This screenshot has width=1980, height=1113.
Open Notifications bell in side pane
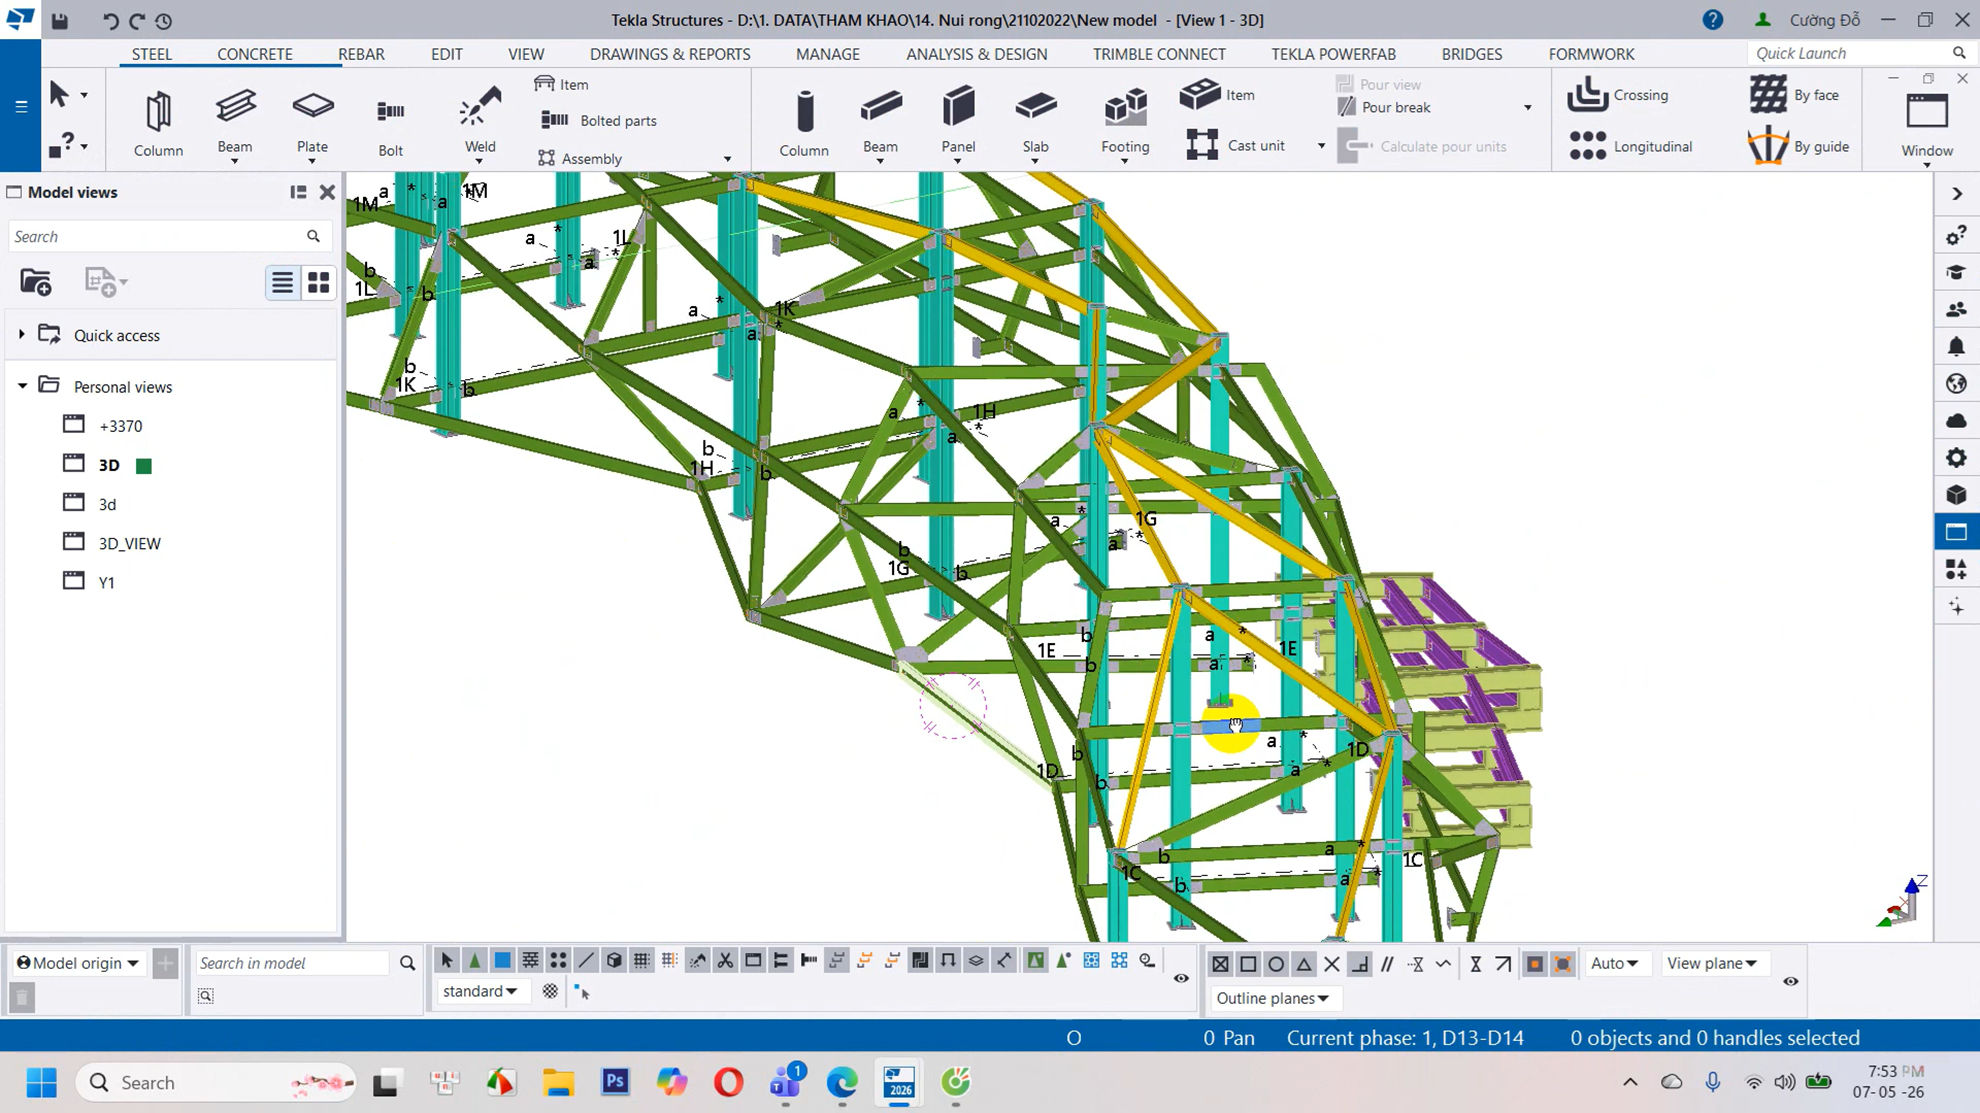1957,346
